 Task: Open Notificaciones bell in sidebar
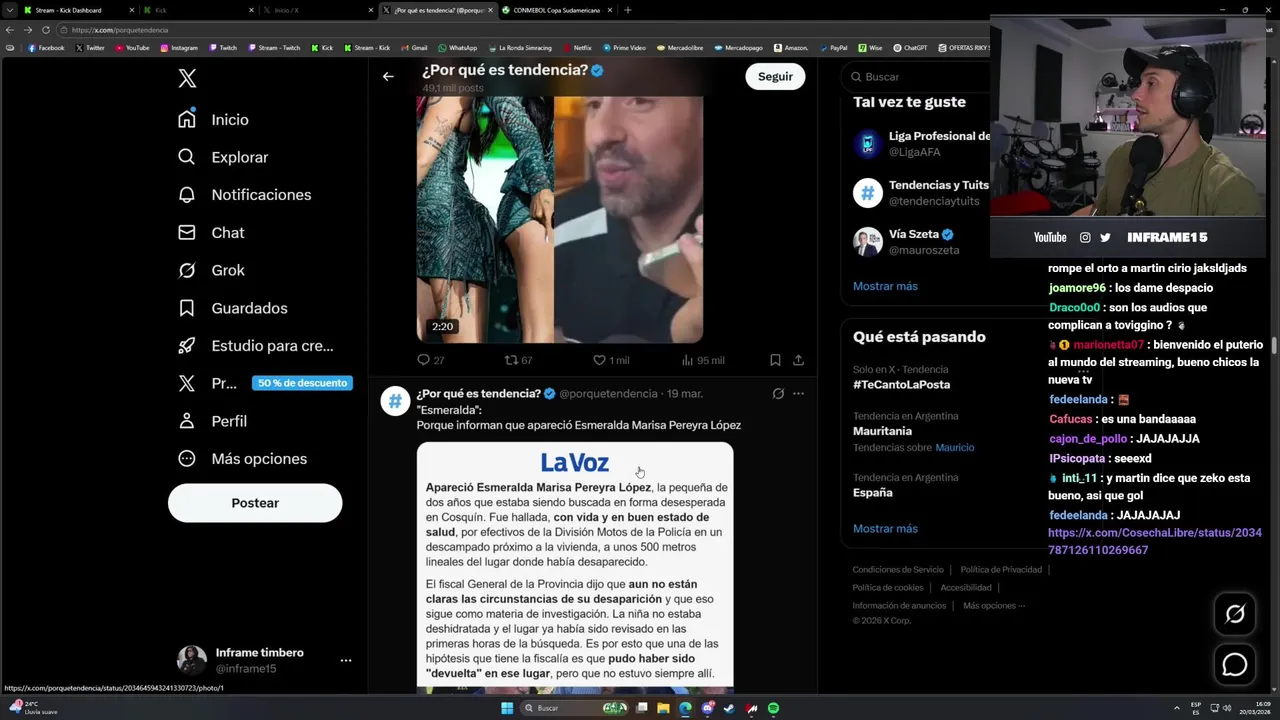click(187, 194)
